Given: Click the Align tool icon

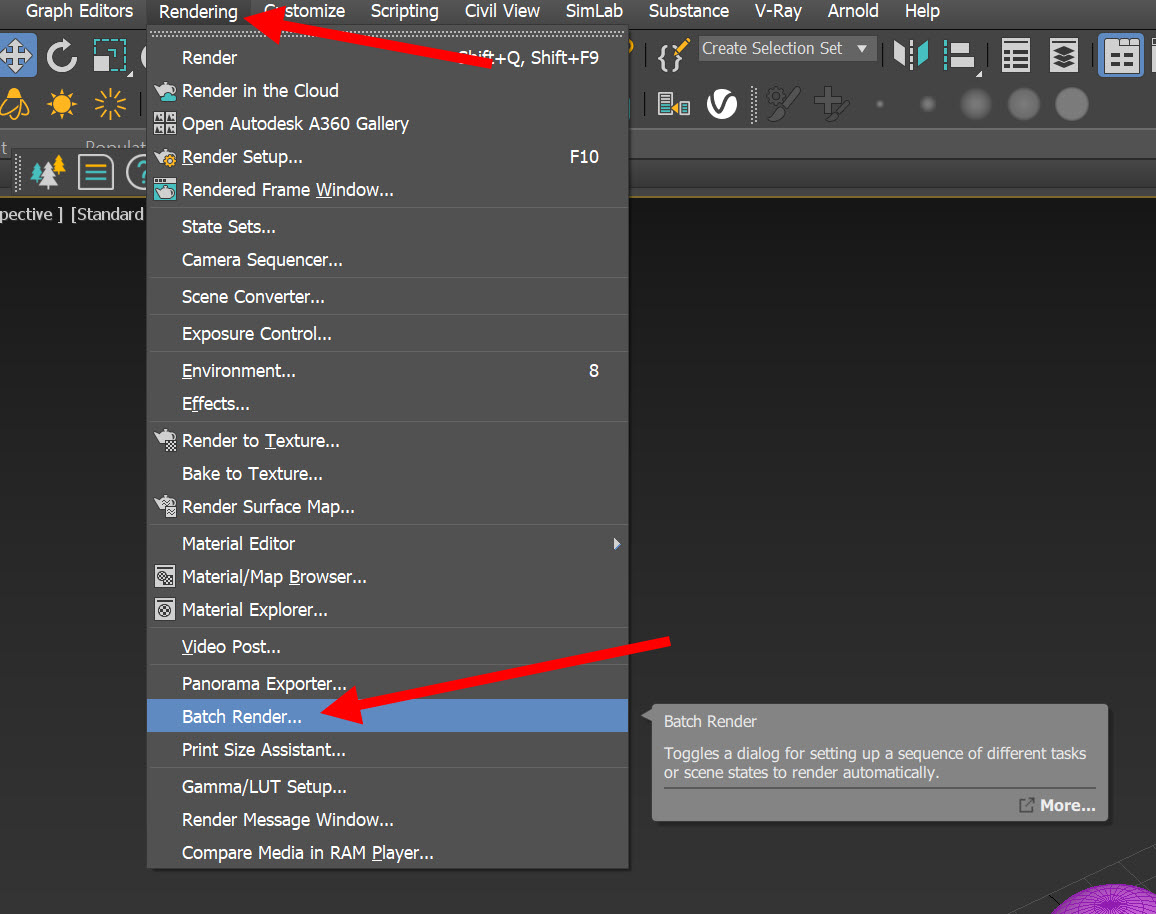Looking at the screenshot, I should pyautogui.click(x=960, y=56).
